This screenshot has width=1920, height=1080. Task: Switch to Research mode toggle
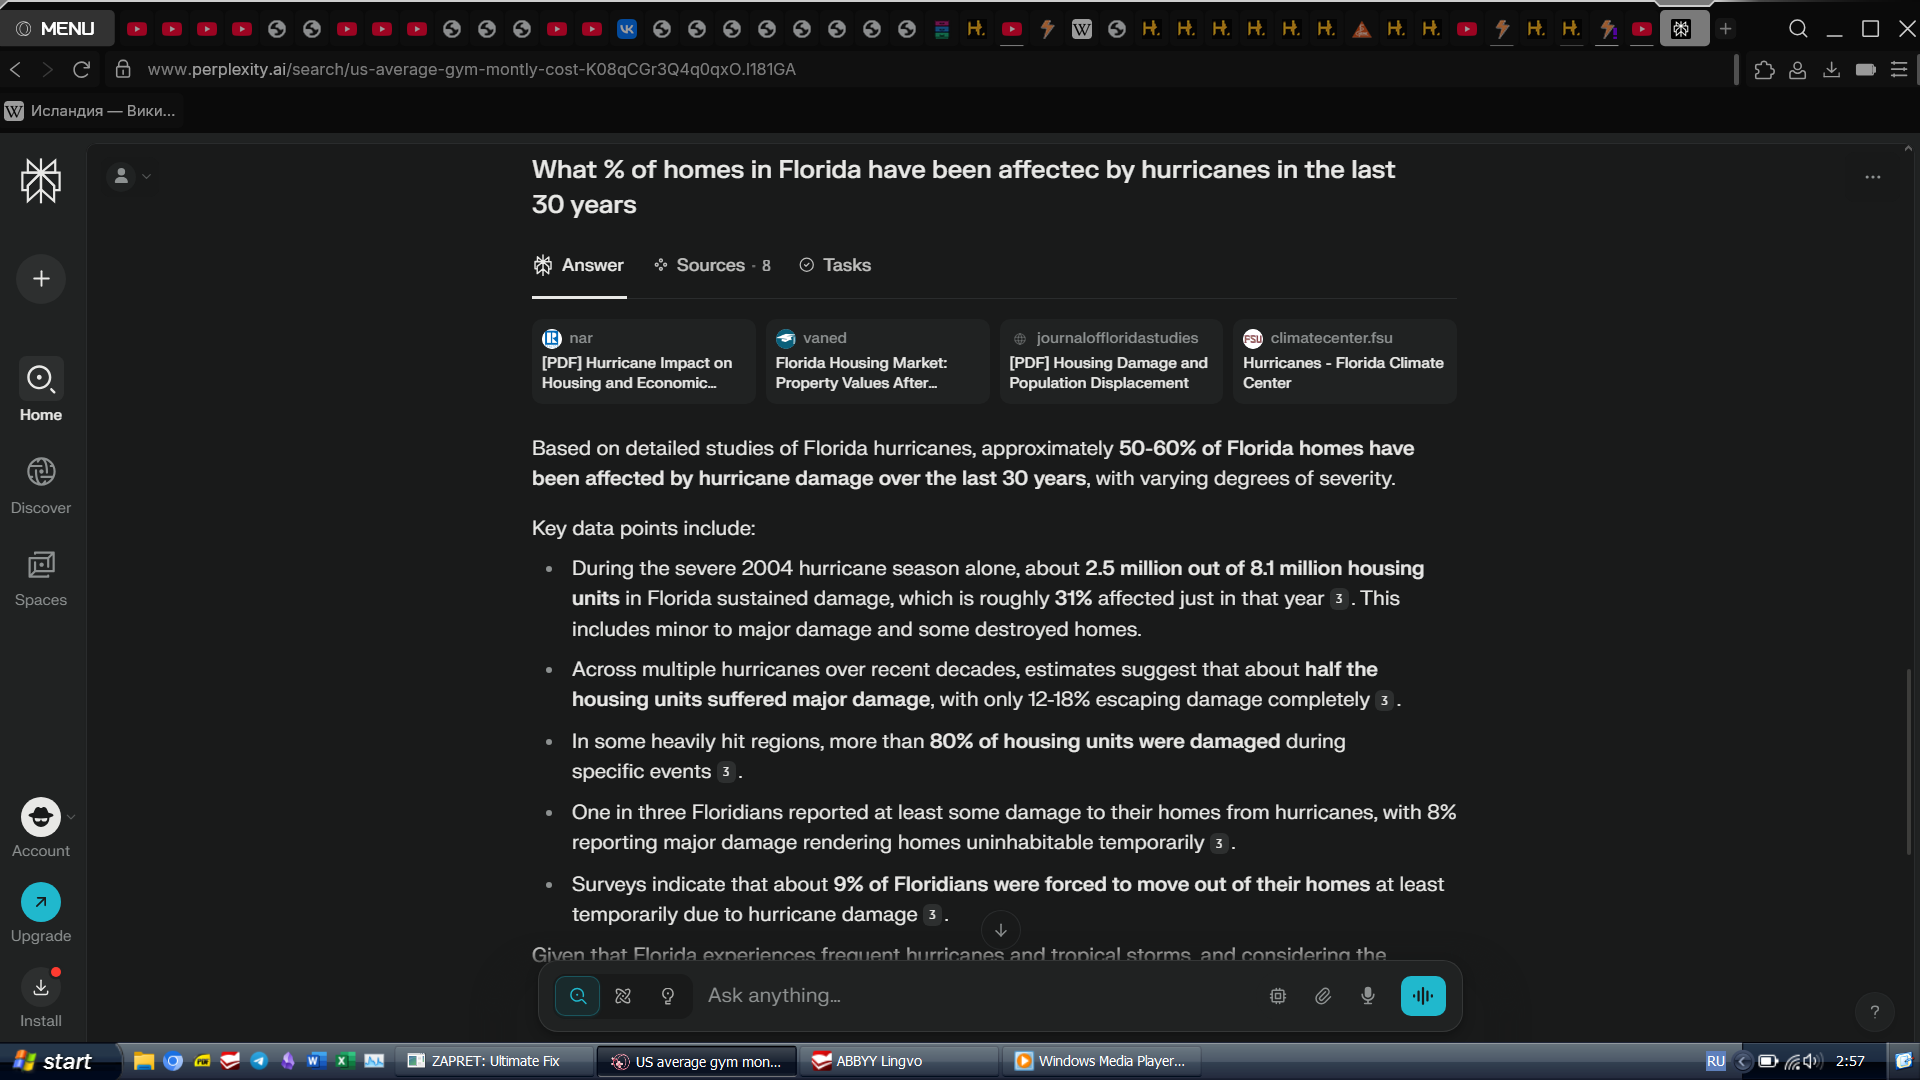pyautogui.click(x=623, y=996)
